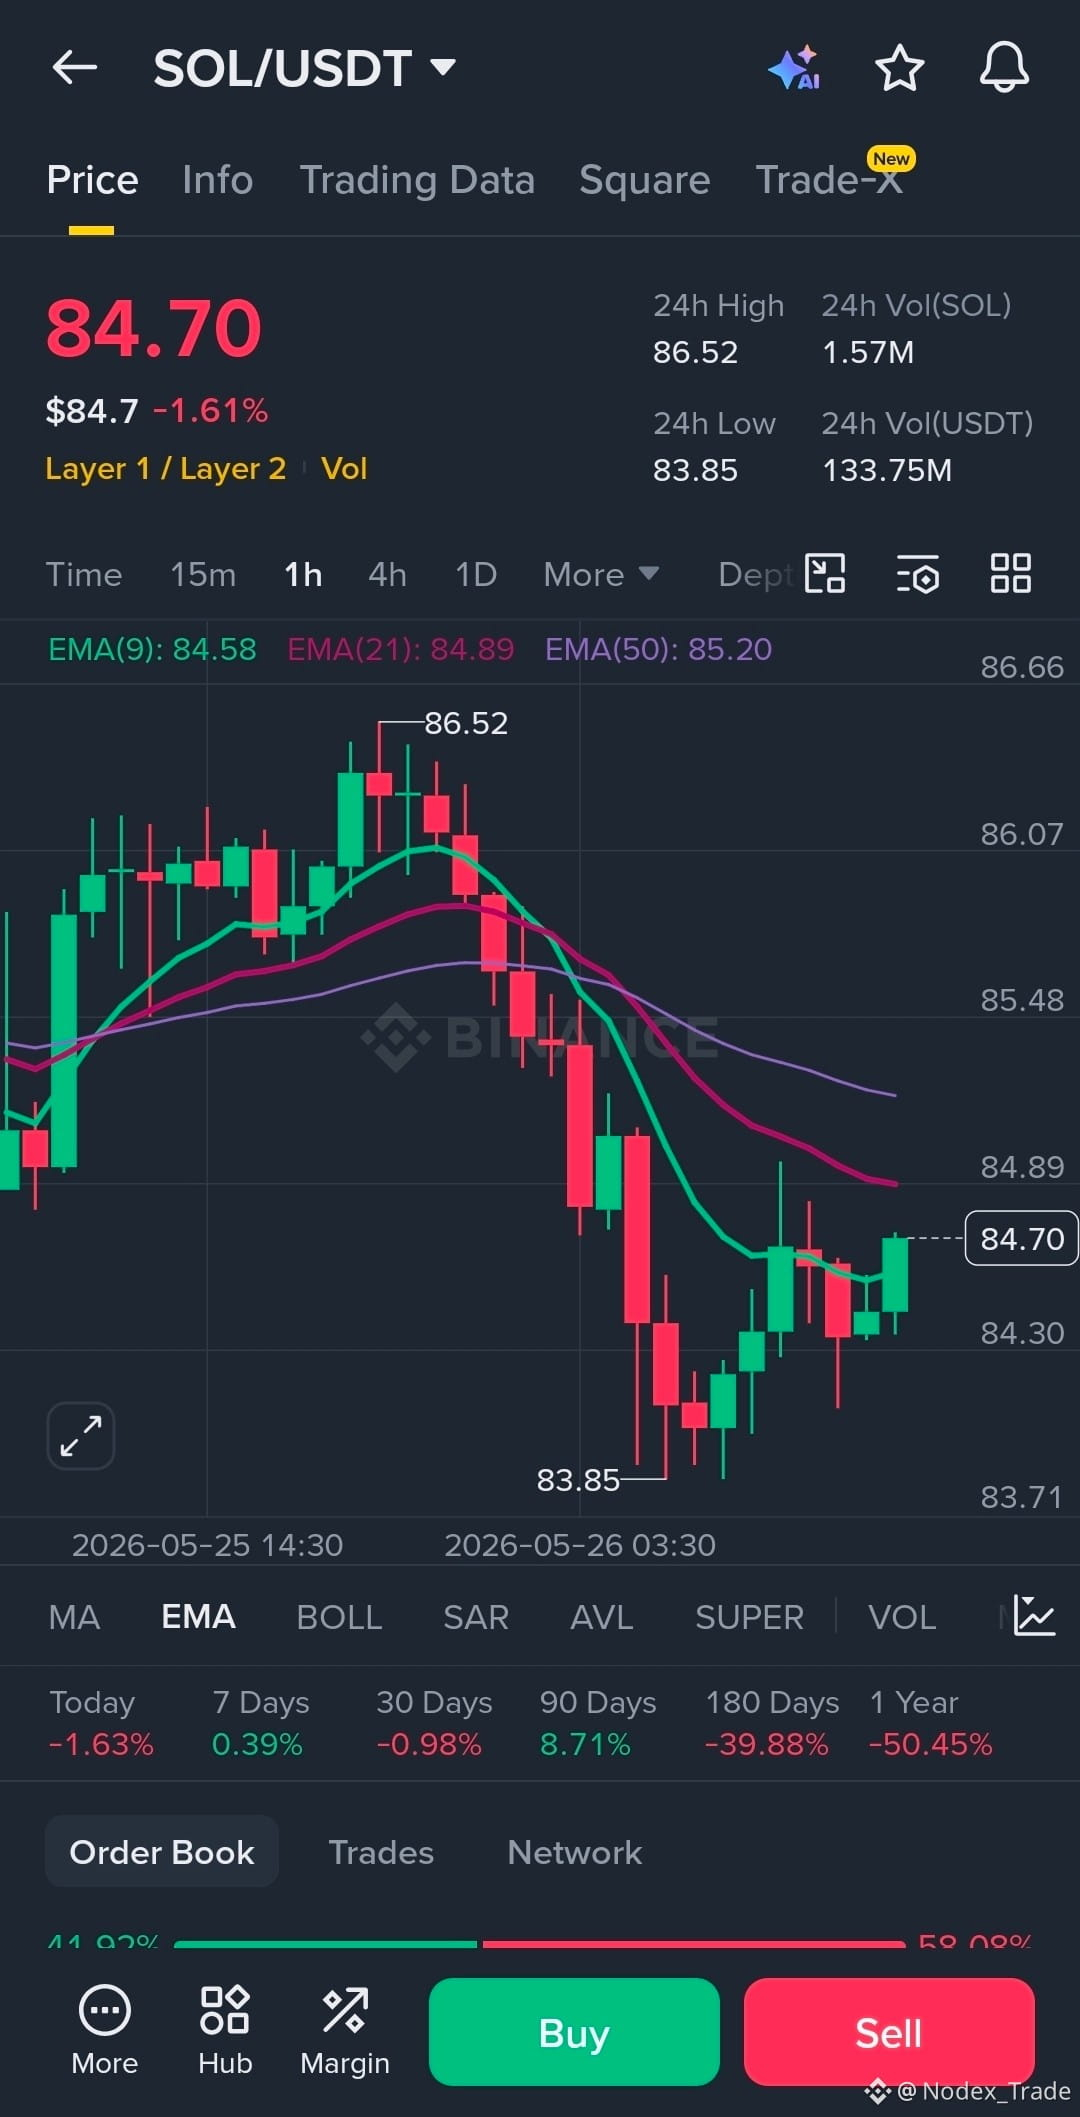Screen dimensions: 1080x2117
Task: Open the AI sparkle assistant icon
Action: click(x=795, y=68)
